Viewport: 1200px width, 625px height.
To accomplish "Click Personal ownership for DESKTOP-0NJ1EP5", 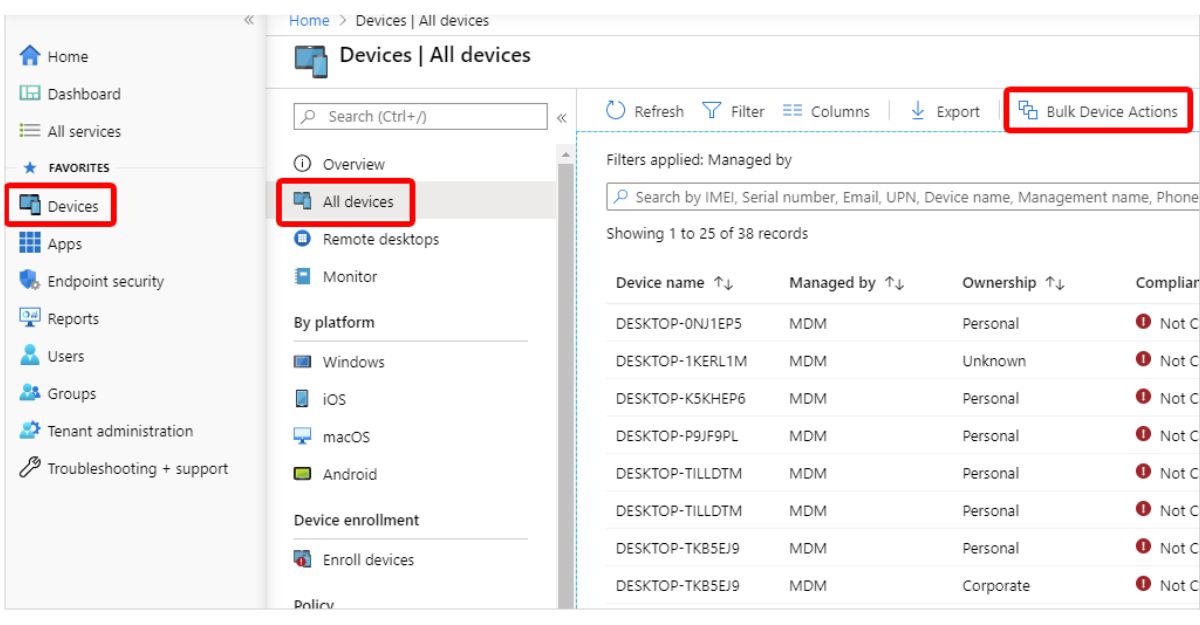I will click(x=991, y=324).
